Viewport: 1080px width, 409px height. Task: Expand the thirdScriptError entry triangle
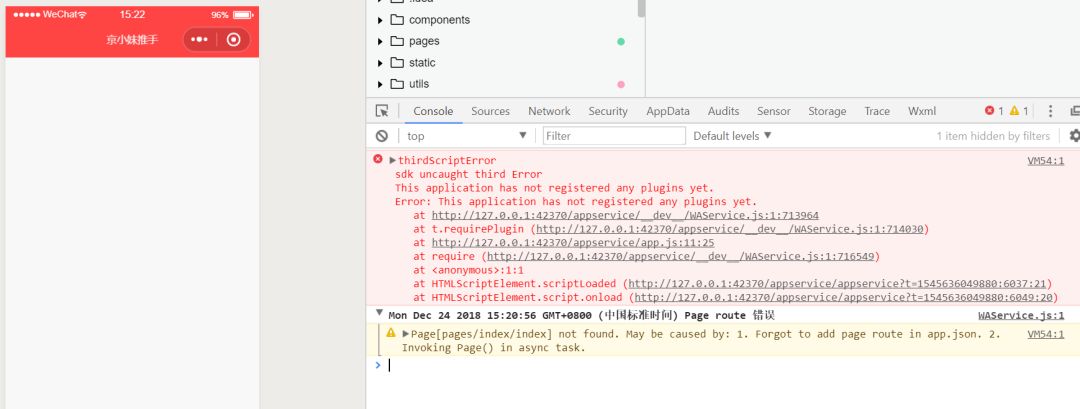coord(393,160)
